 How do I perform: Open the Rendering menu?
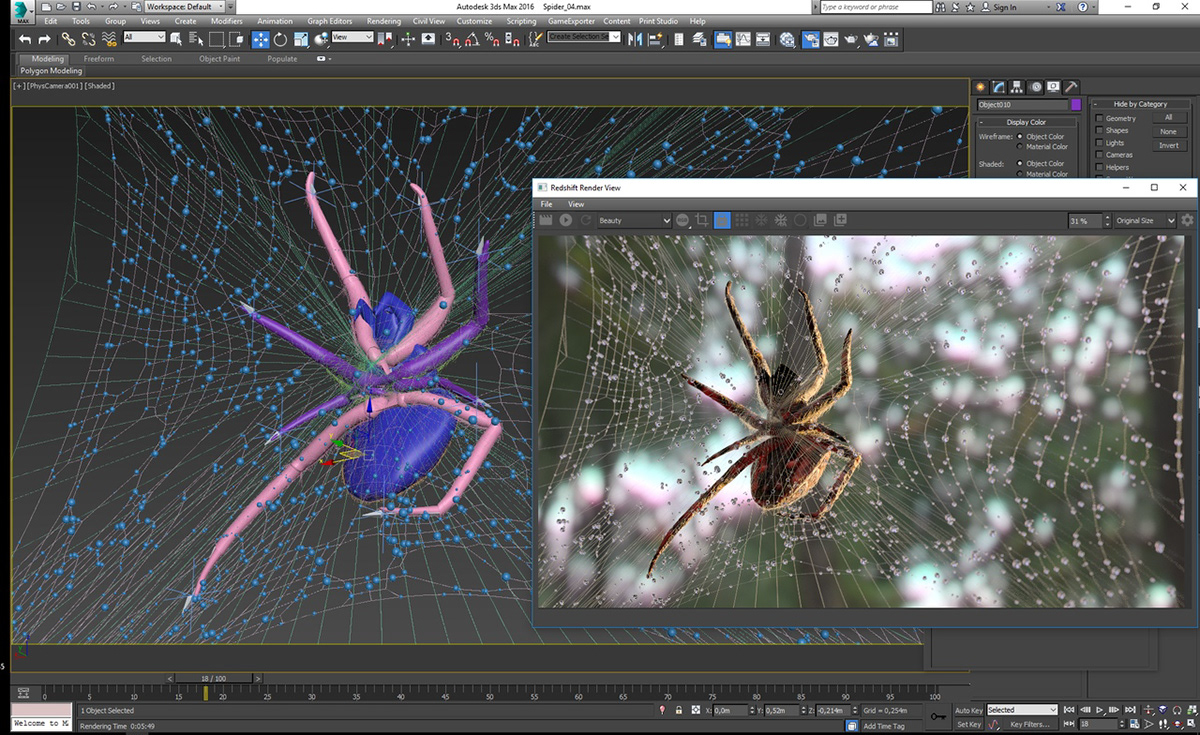pyautogui.click(x=383, y=21)
